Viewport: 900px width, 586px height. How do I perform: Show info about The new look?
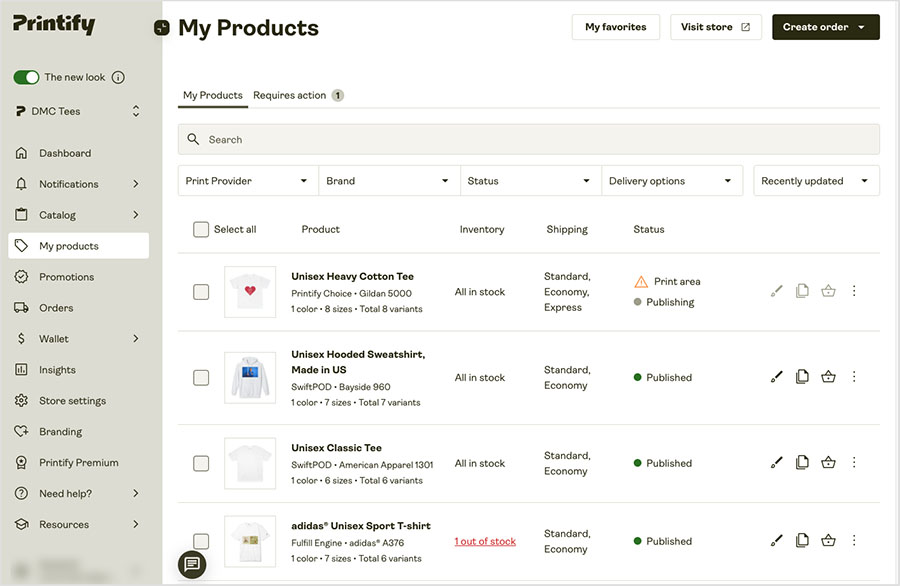[118, 77]
